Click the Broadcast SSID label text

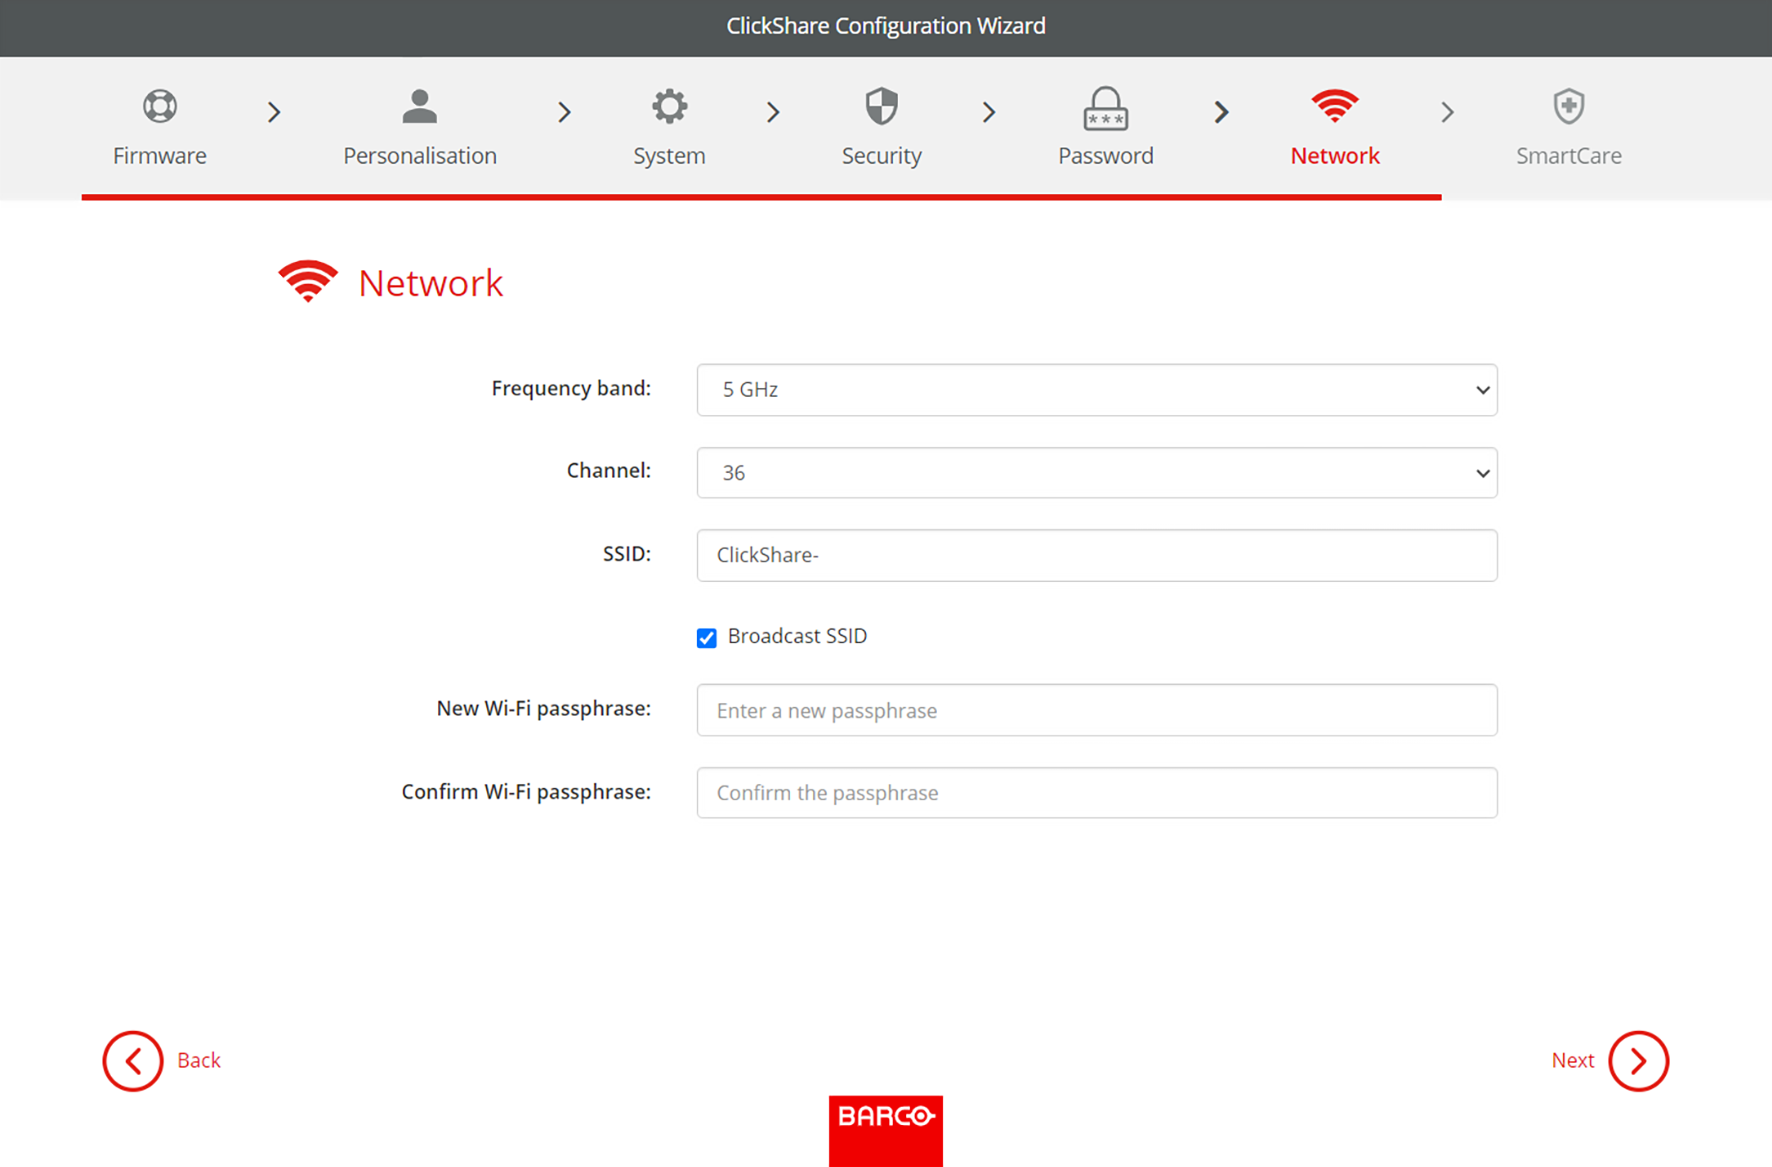[797, 636]
